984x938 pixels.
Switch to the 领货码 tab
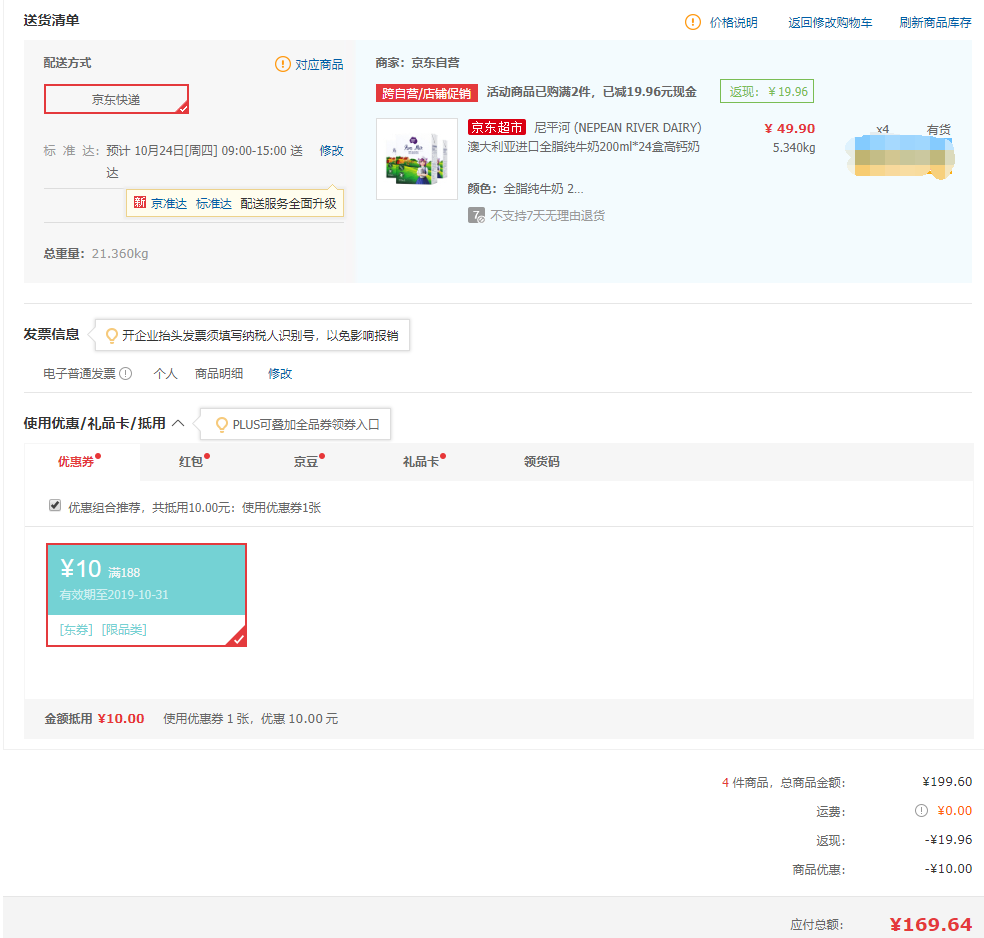click(542, 462)
